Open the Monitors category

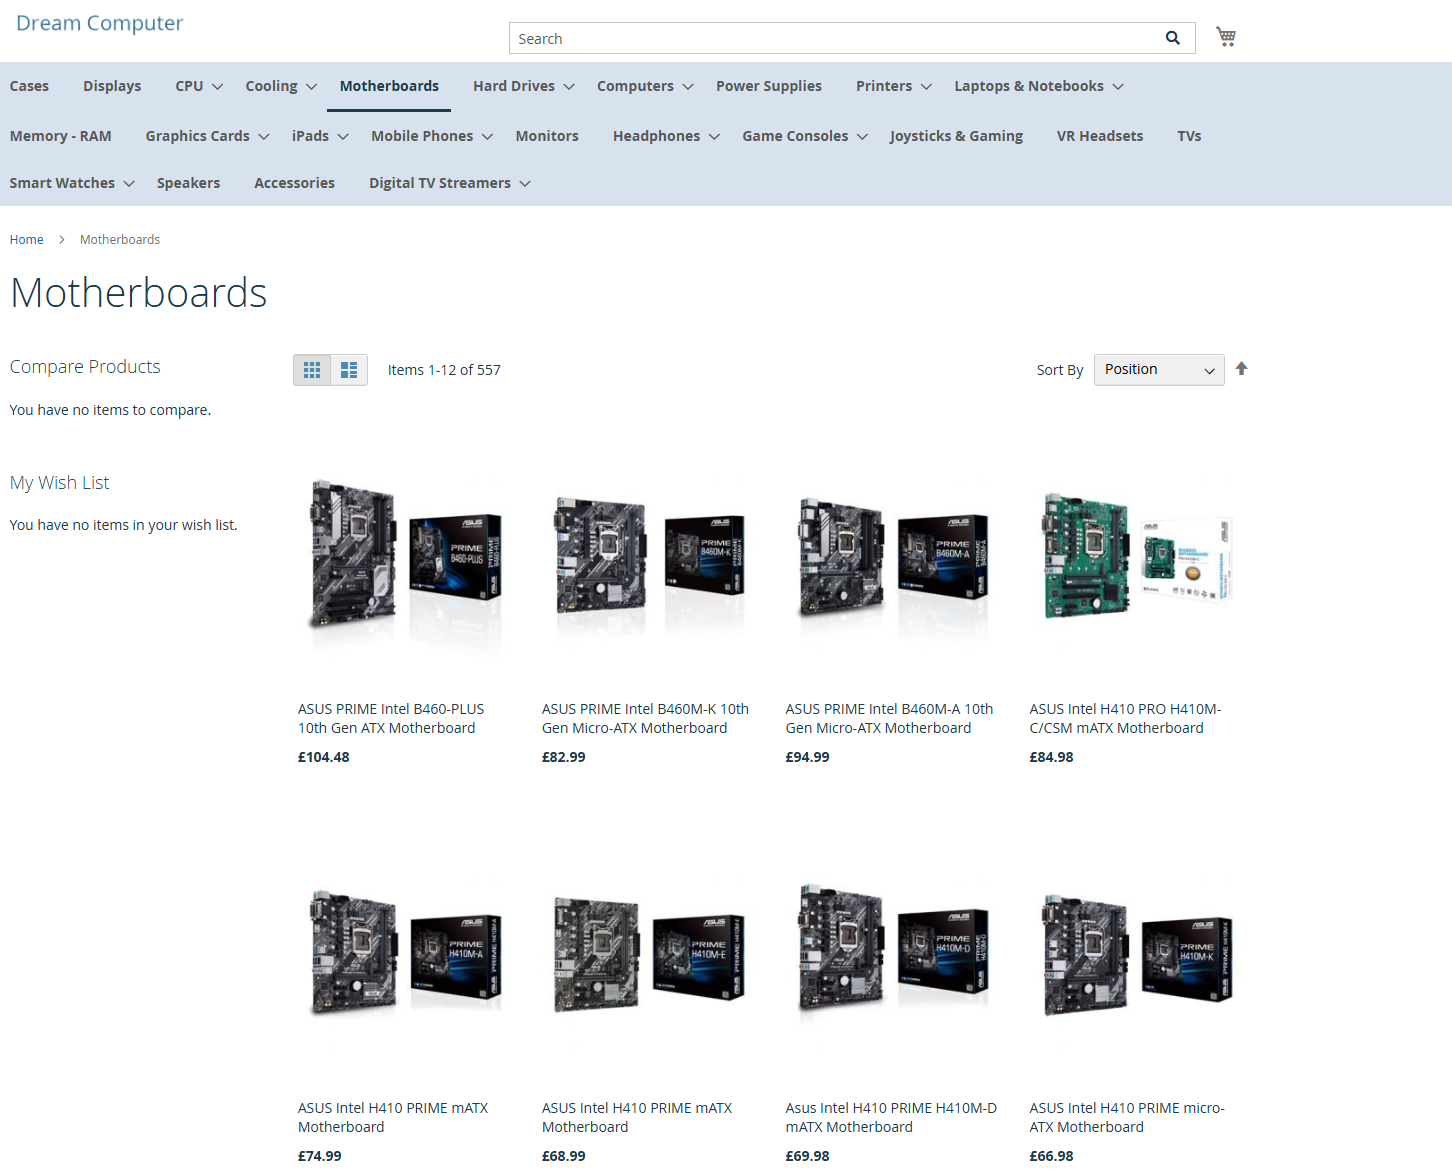(x=547, y=136)
